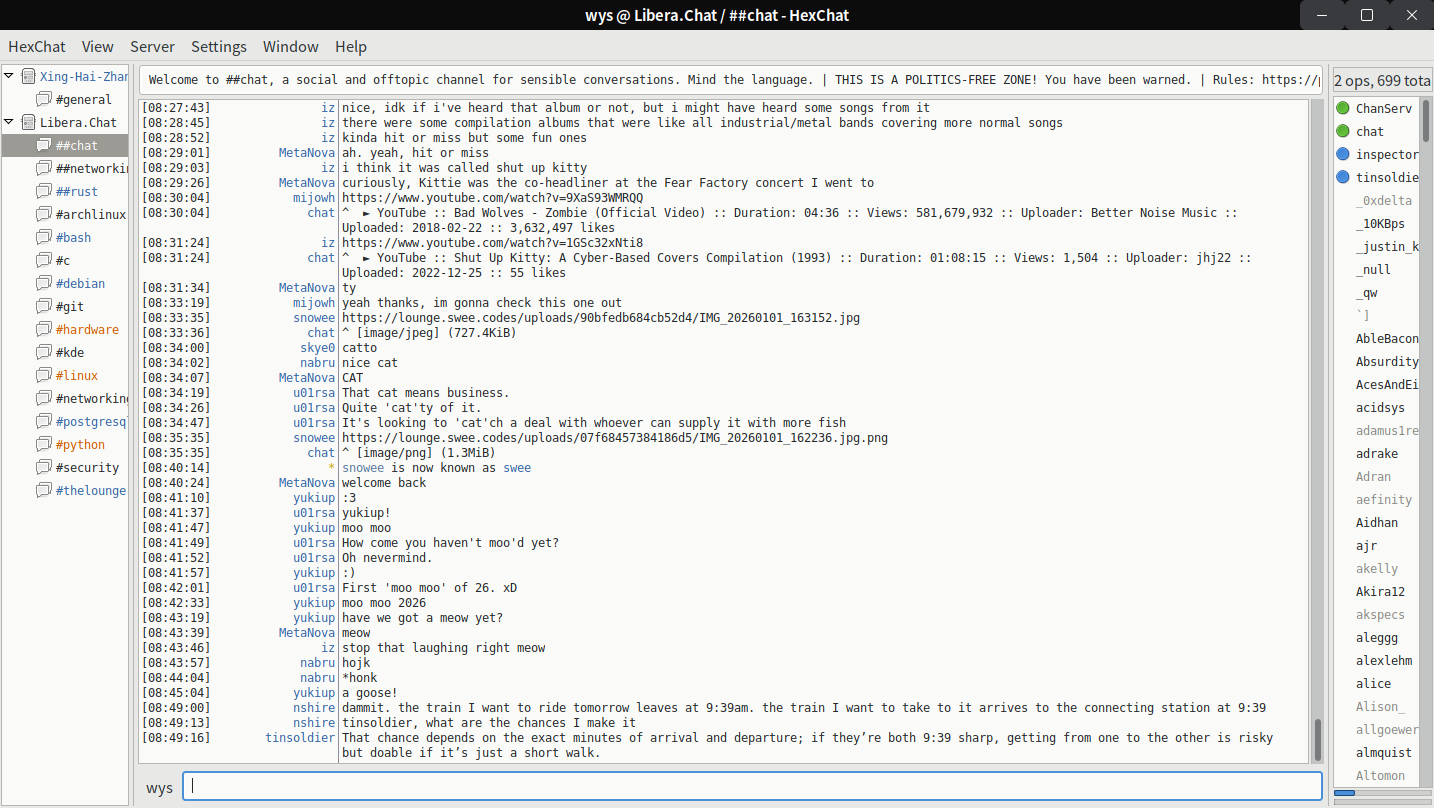Click the blue status icon beside inspector
Viewport: 1434px width, 808px height.
coord(1343,154)
